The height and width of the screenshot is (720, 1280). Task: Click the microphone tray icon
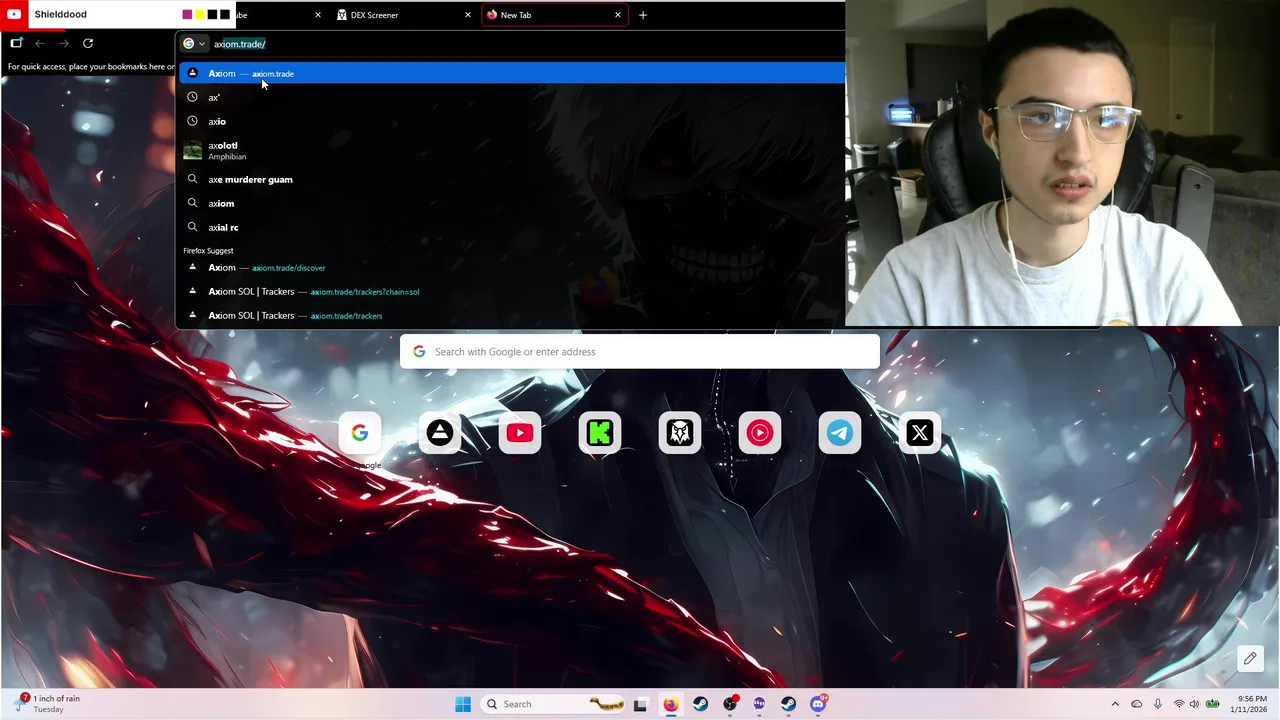coord(1158,704)
